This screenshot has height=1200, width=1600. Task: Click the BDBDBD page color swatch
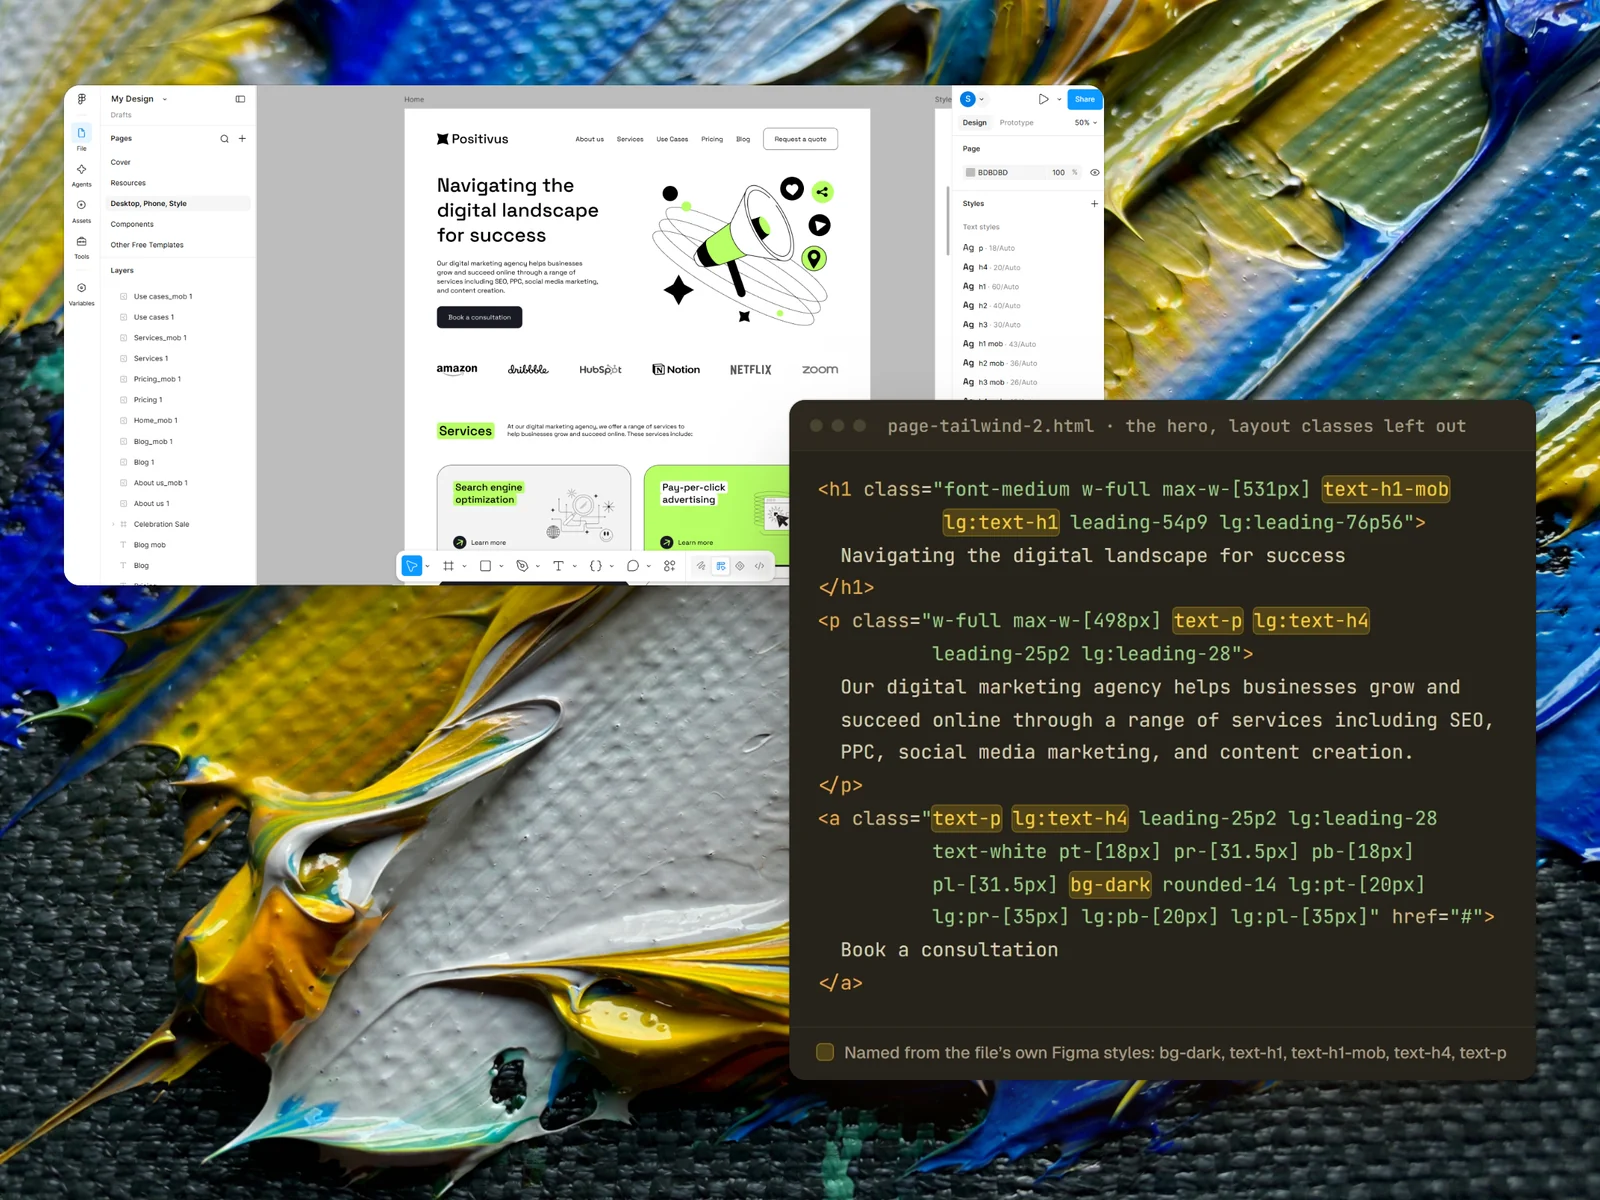click(x=970, y=173)
